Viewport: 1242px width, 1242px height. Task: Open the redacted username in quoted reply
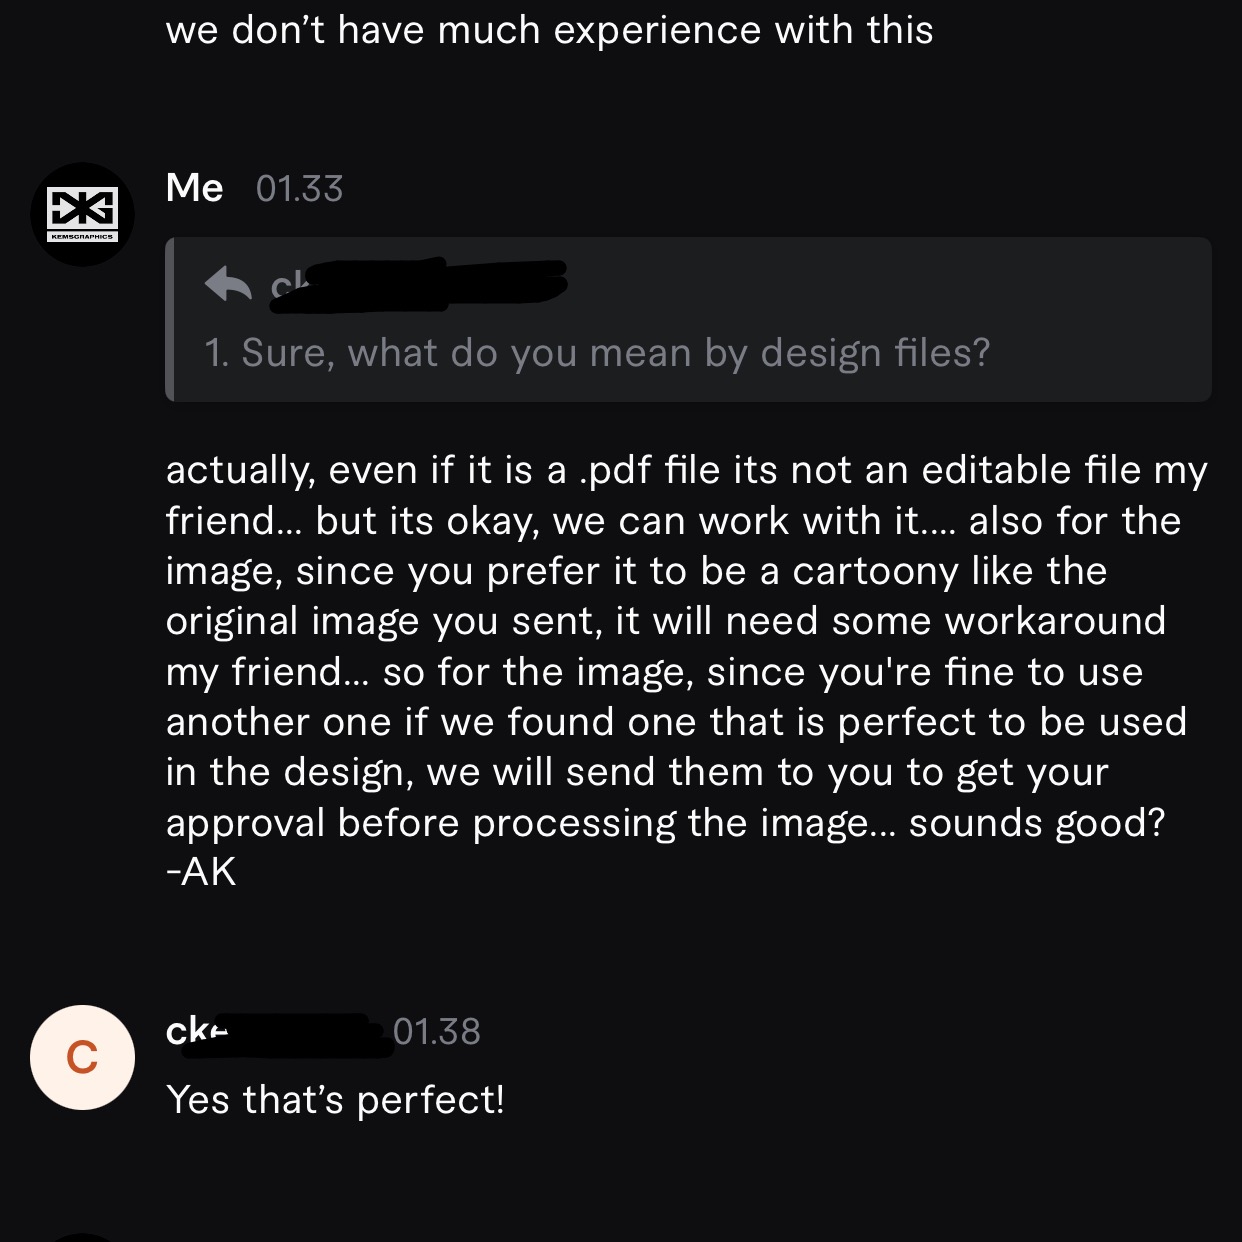418,284
